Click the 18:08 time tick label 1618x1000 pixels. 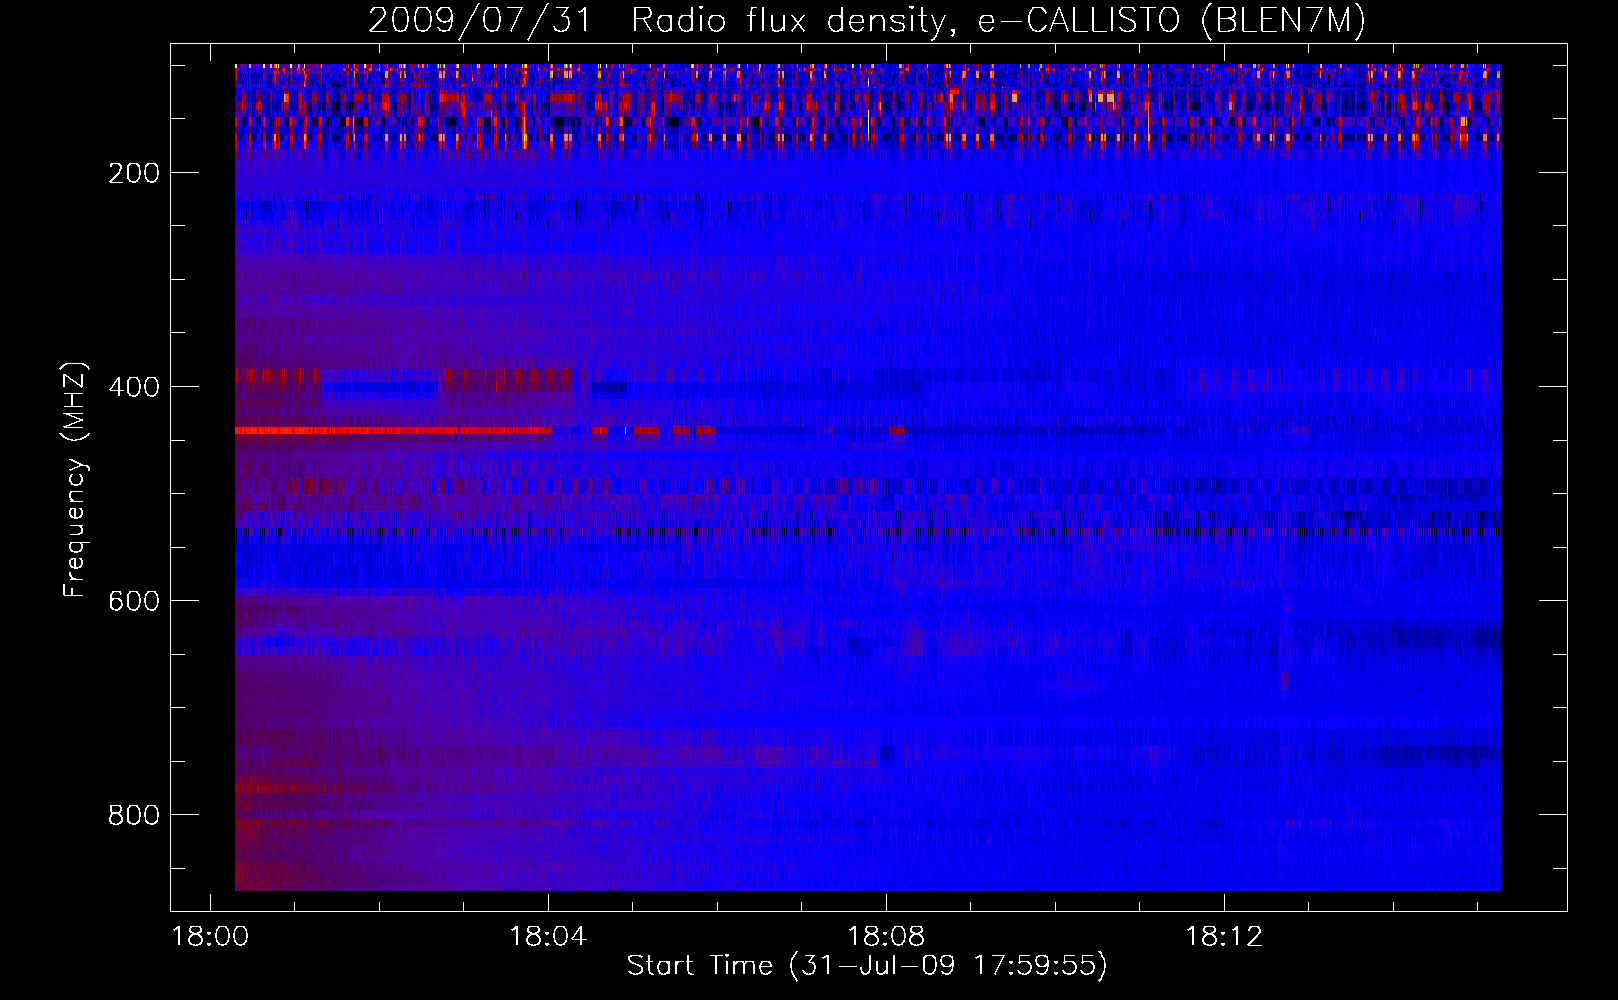[x=886, y=937]
